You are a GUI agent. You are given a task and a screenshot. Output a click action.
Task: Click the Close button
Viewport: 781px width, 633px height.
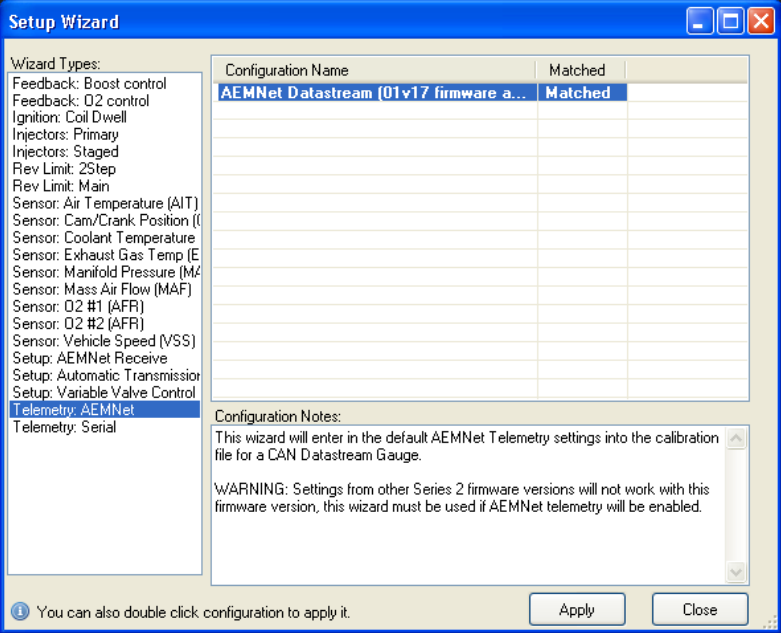[699, 609]
